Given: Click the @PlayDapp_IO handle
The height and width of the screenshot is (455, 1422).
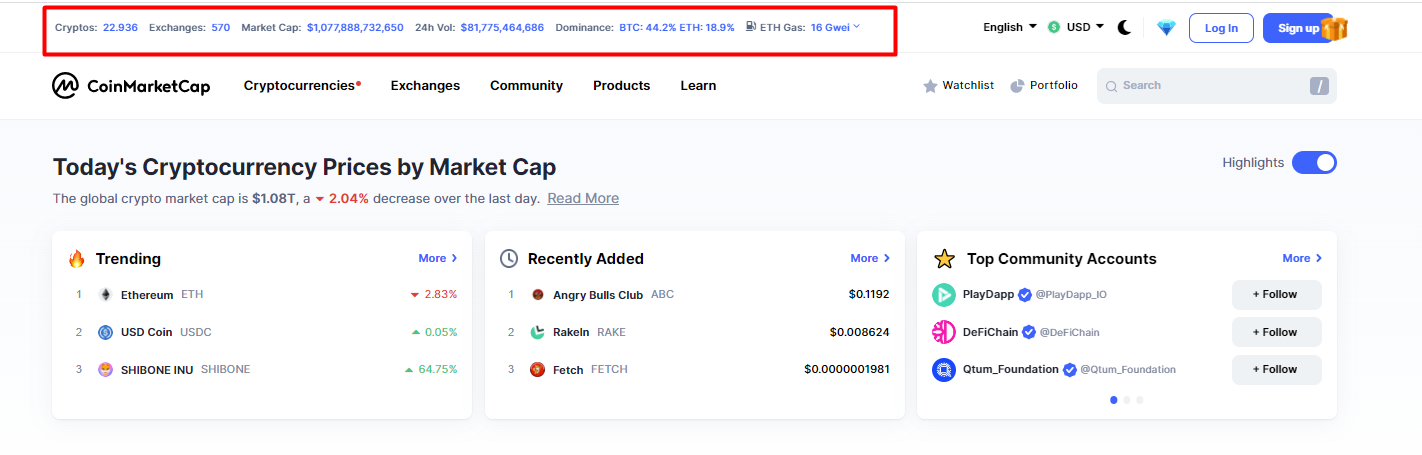Looking at the screenshot, I should (x=1071, y=295).
